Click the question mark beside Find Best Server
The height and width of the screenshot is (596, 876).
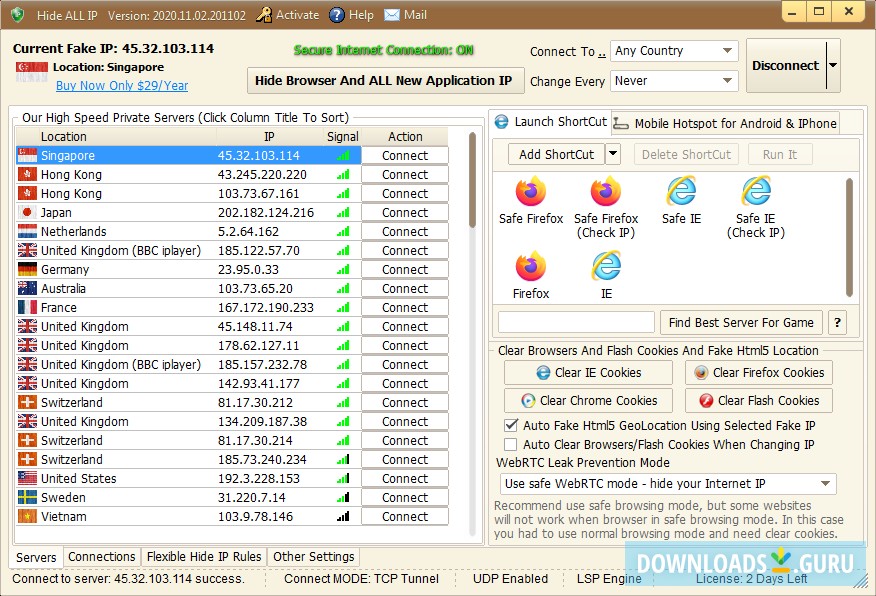click(x=837, y=322)
